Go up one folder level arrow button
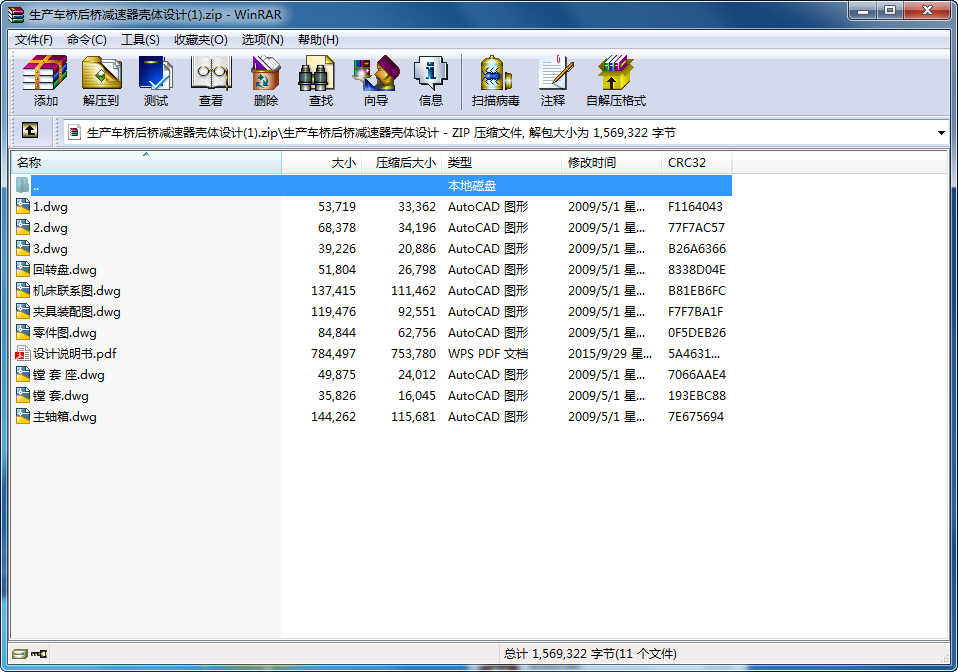The height and width of the screenshot is (672, 958). point(30,131)
